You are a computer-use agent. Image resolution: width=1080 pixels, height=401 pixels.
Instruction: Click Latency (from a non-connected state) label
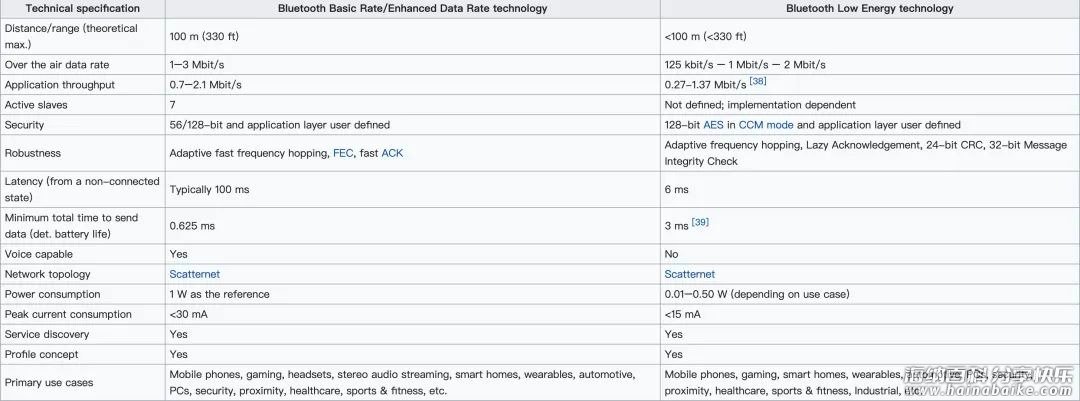pyautogui.click(x=82, y=189)
